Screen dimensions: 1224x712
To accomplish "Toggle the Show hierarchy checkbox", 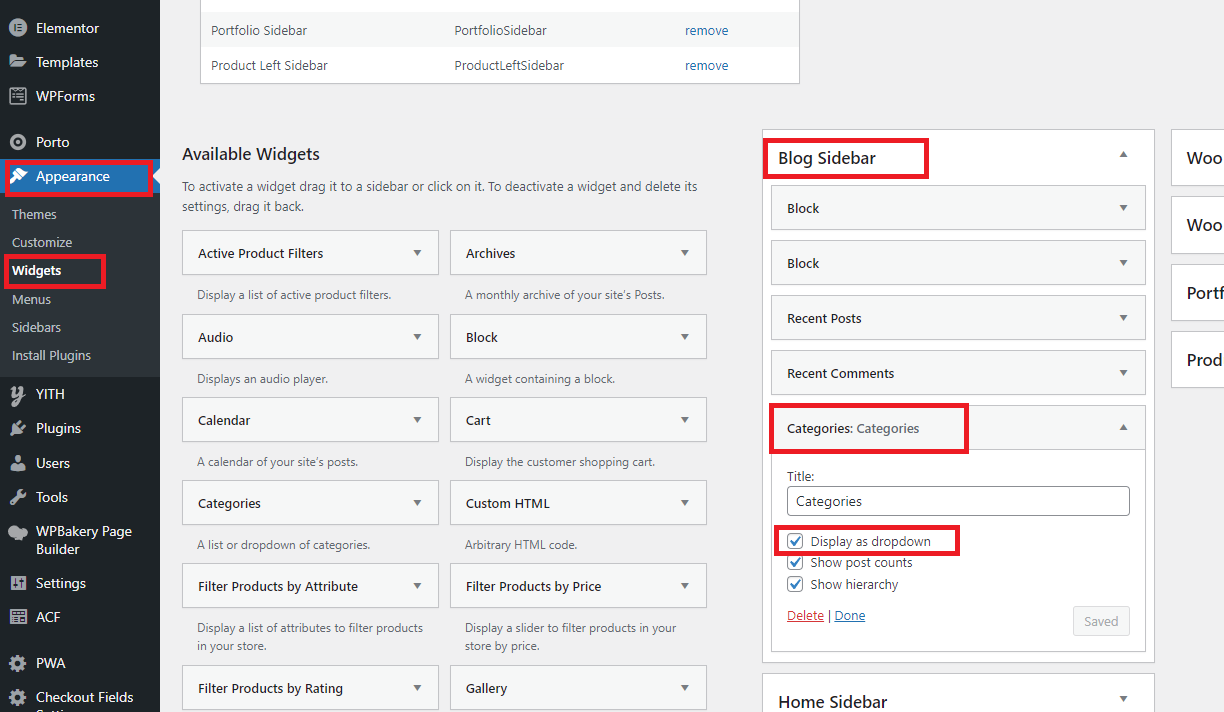I will click(796, 584).
